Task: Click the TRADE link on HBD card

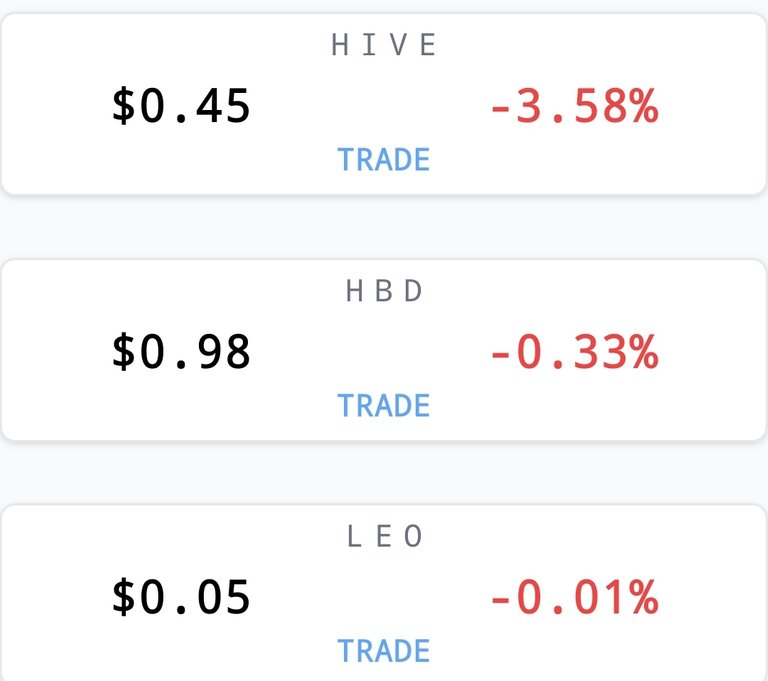Action: (x=384, y=406)
